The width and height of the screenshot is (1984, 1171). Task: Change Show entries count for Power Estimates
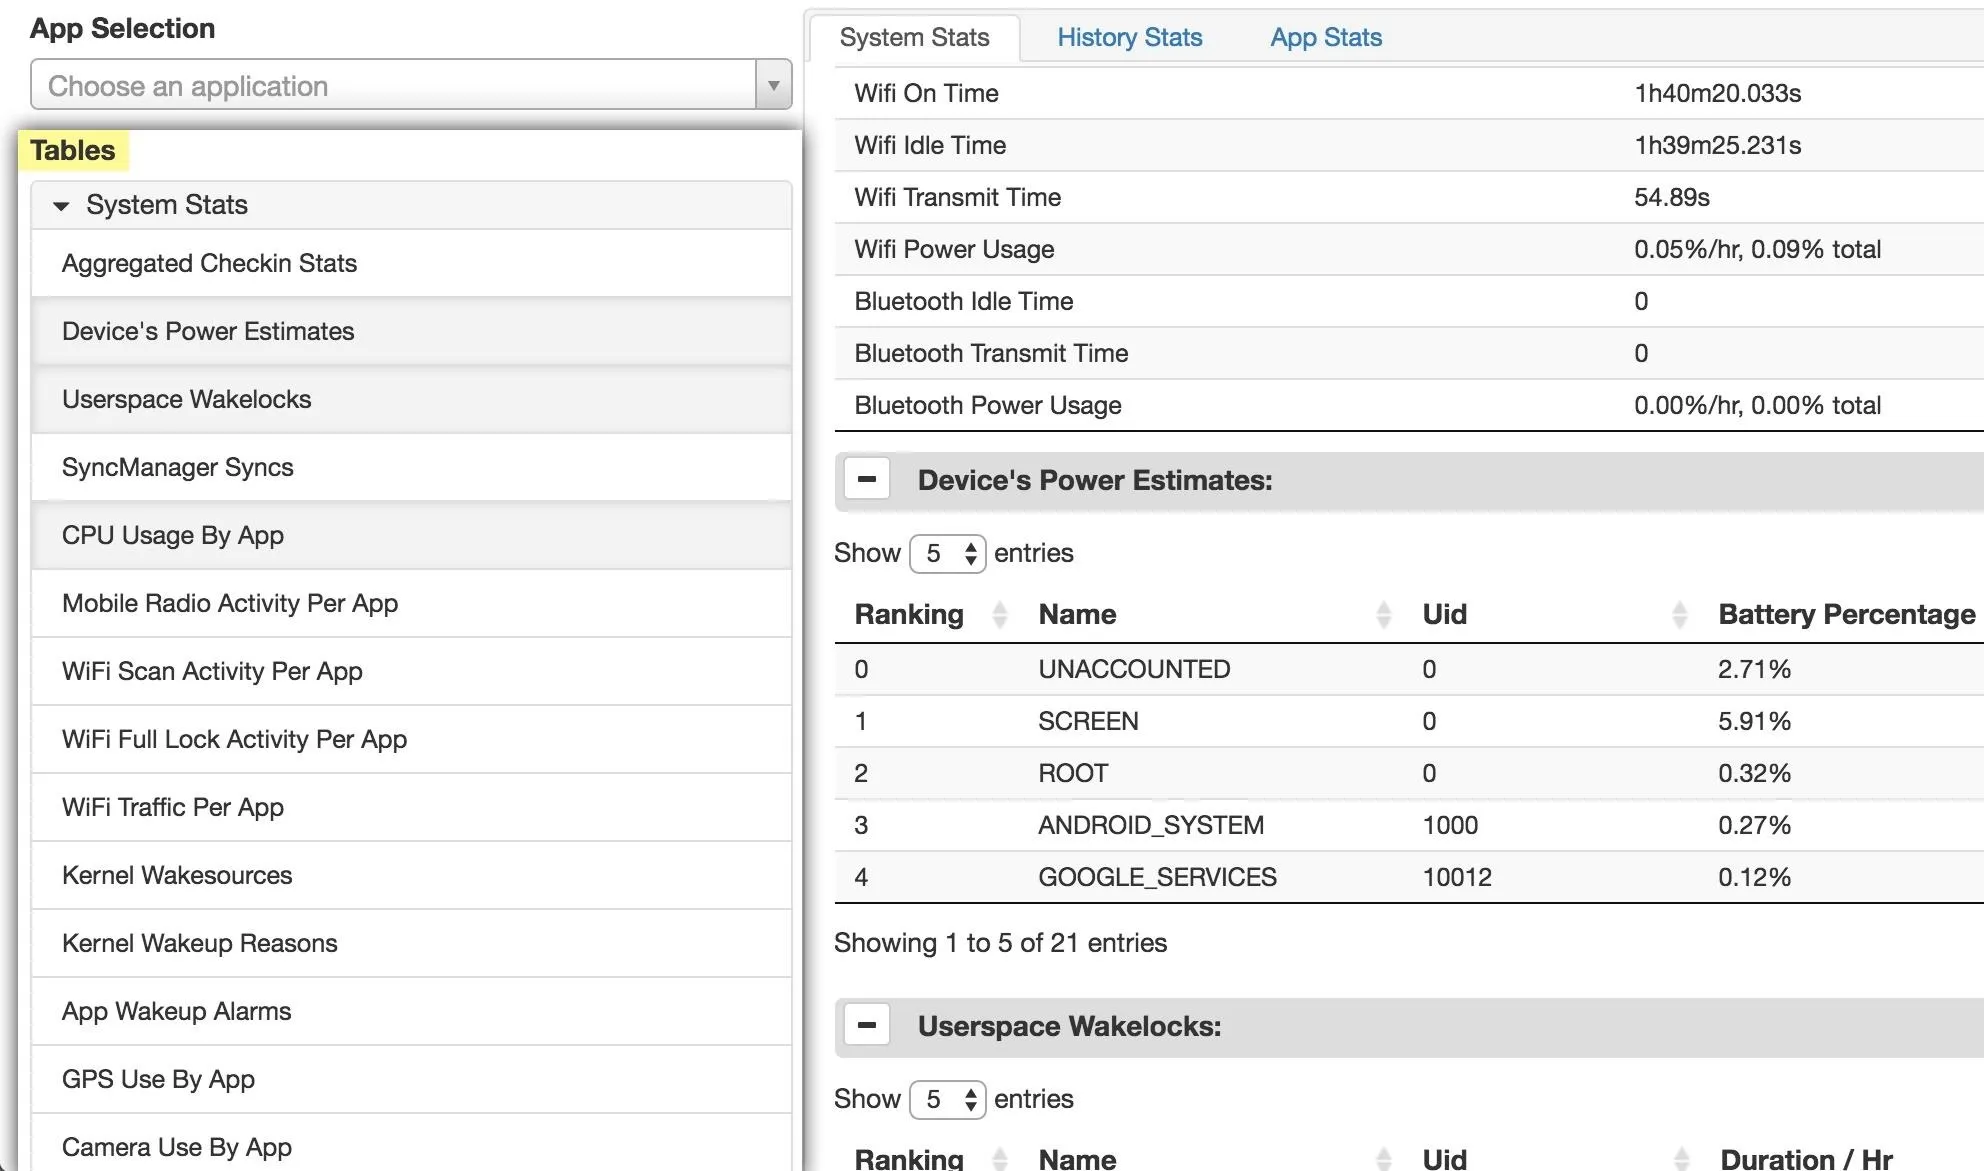947,553
